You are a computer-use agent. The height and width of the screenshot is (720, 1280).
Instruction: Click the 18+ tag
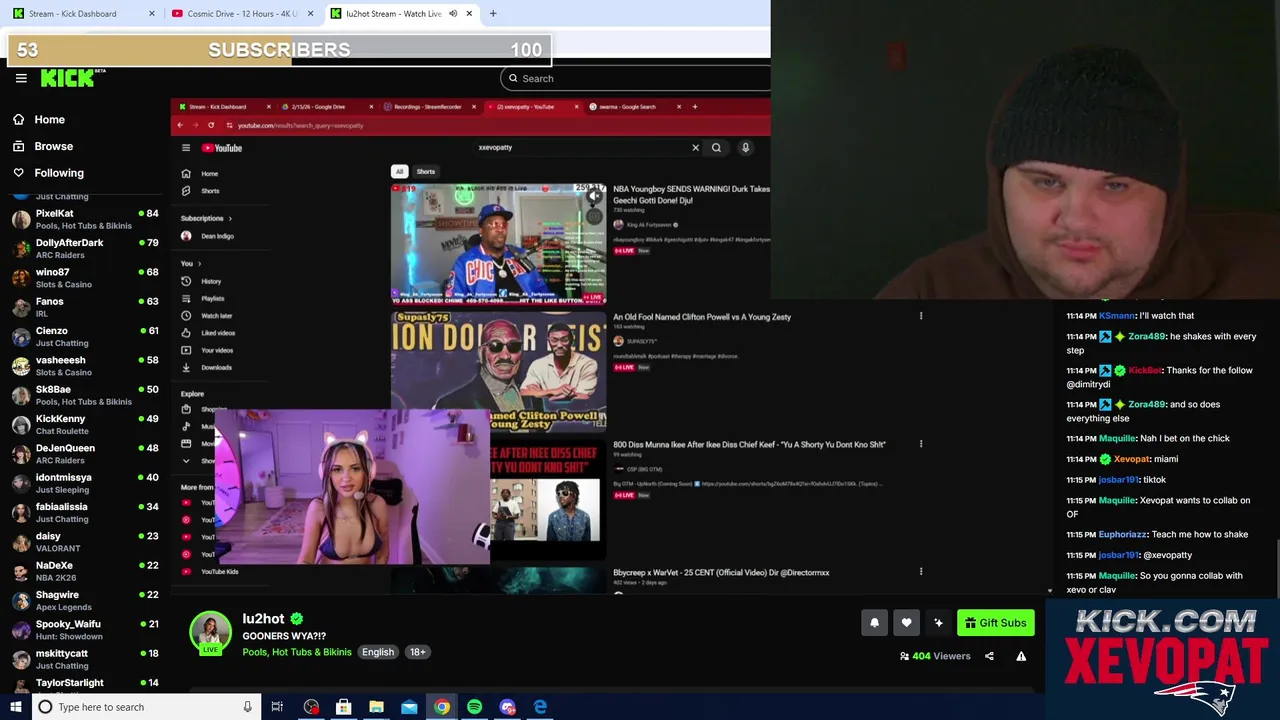pos(418,652)
